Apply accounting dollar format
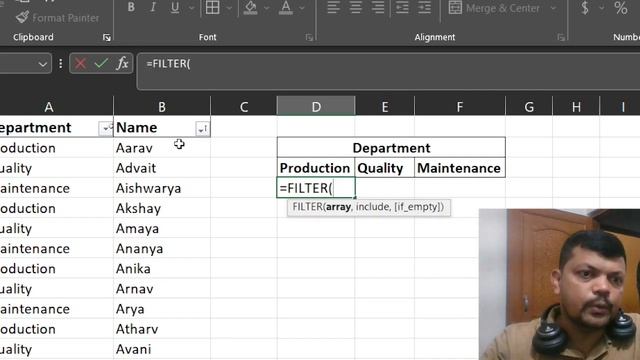The height and width of the screenshot is (360, 640). (585, 8)
